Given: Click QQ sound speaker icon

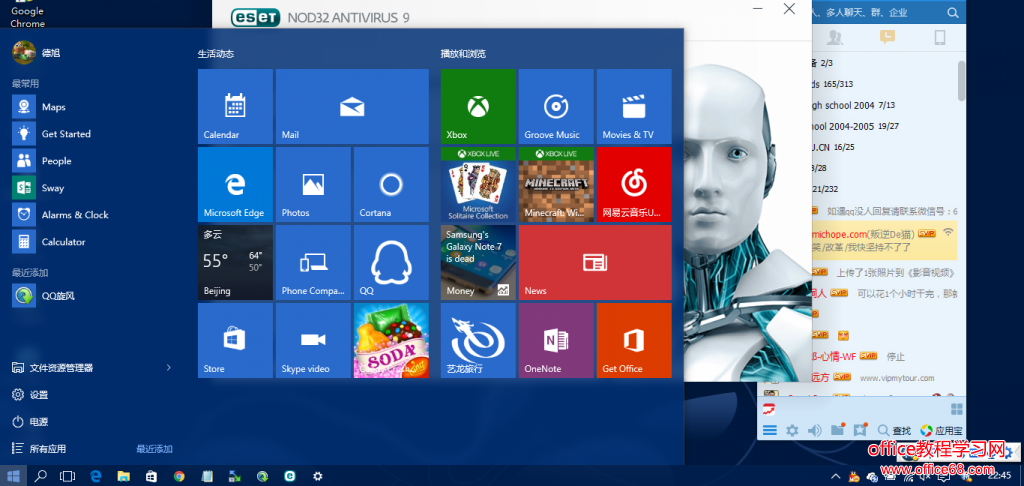Looking at the screenshot, I should point(814,430).
